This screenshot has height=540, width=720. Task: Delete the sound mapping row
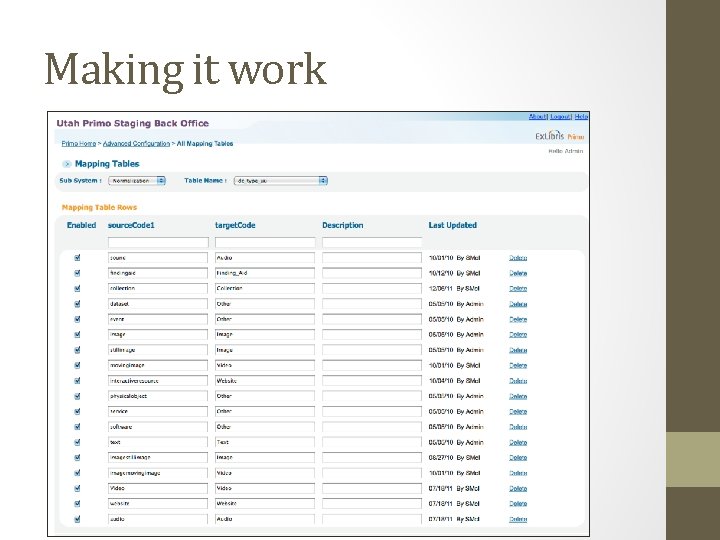(518, 258)
